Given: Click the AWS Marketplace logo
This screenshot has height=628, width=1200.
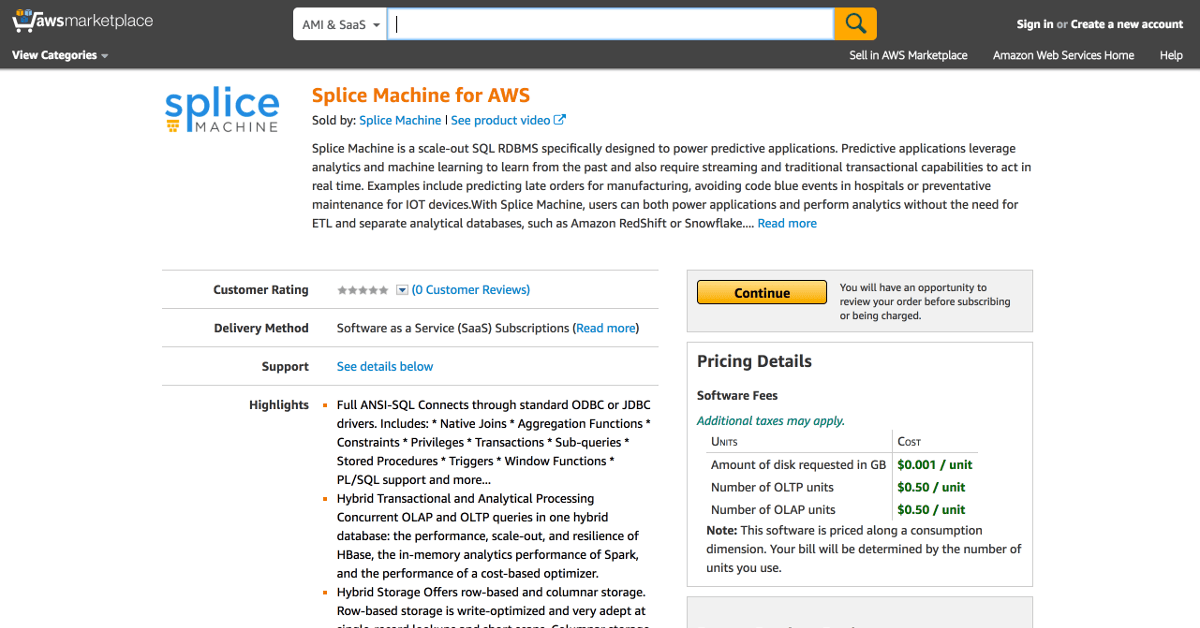Looking at the screenshot, I should point(83,23).
